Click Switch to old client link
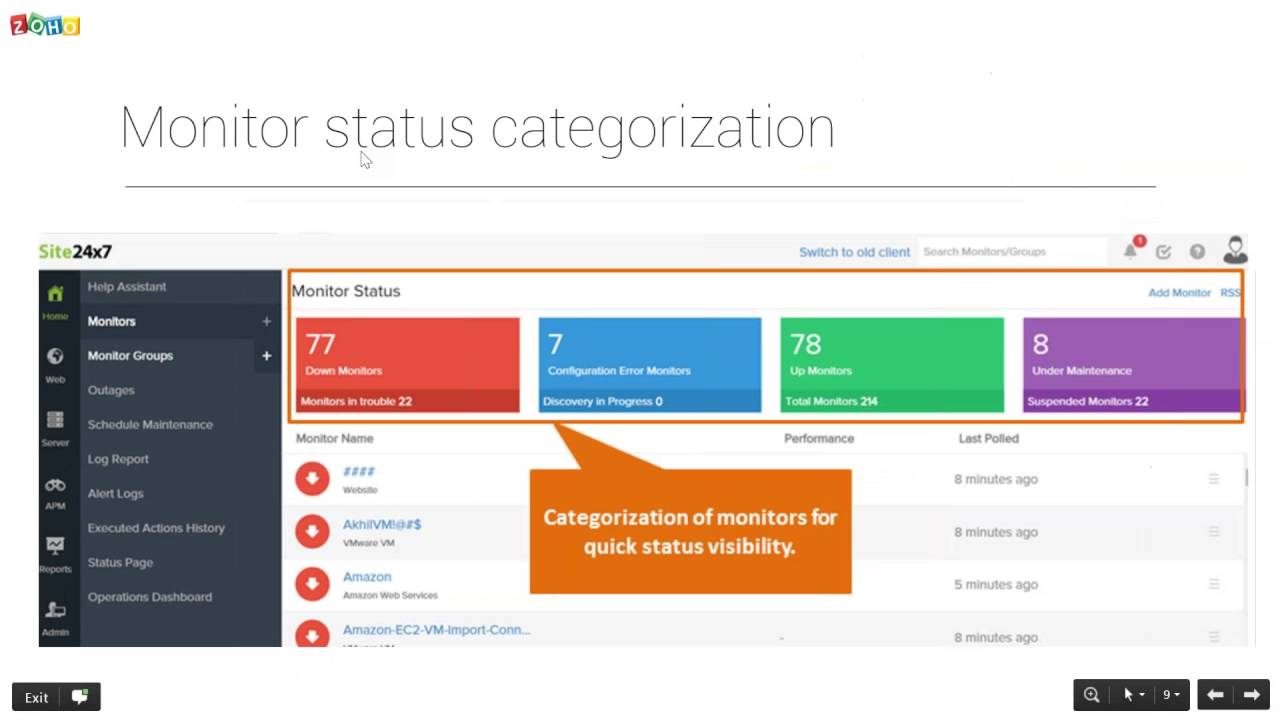 855,252
